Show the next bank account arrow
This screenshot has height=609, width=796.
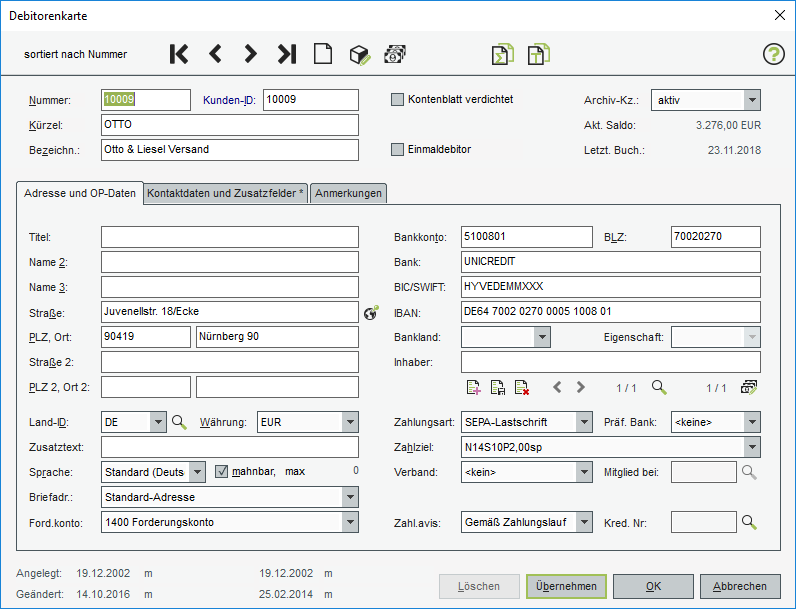[x=581, y=388]
